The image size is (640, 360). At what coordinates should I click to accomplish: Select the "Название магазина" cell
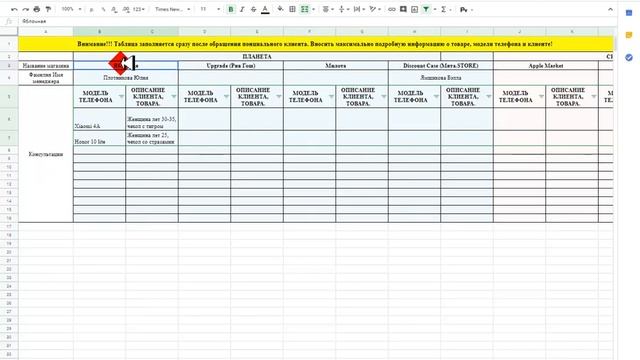[46, 65]
